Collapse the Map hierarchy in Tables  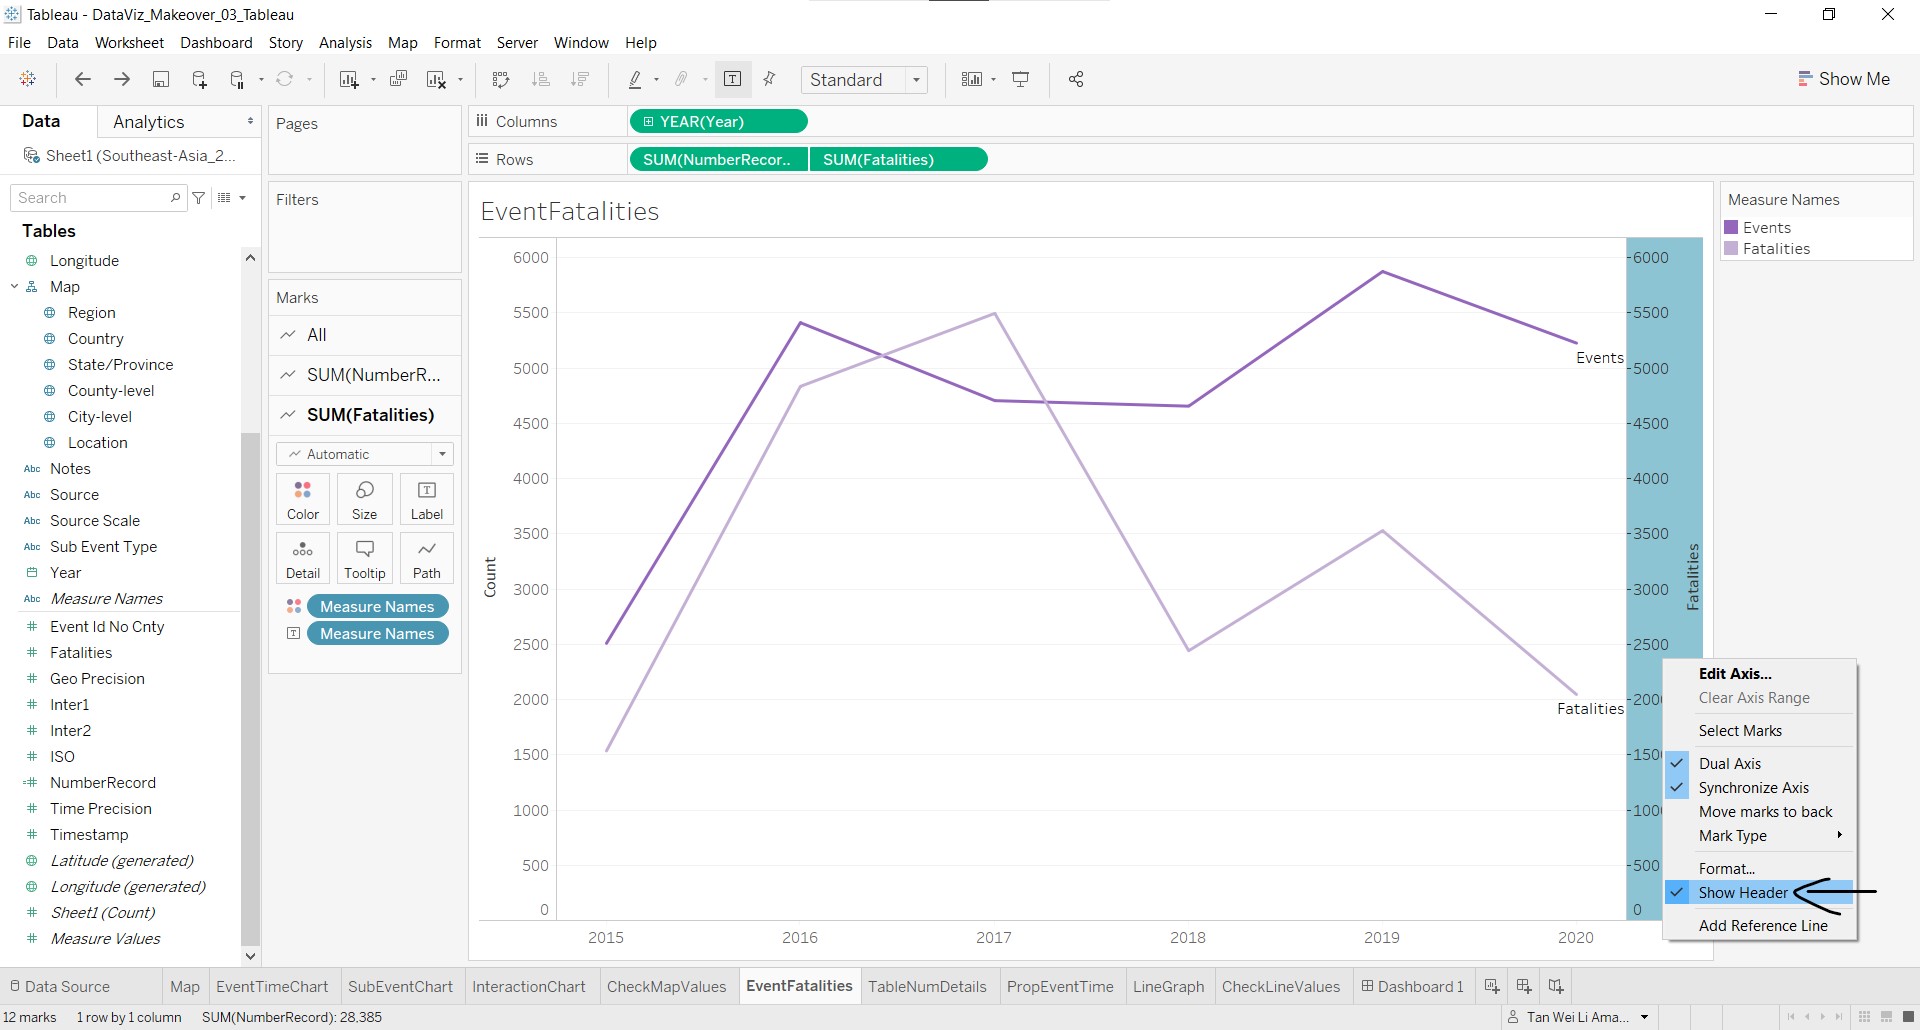(15, 286)
